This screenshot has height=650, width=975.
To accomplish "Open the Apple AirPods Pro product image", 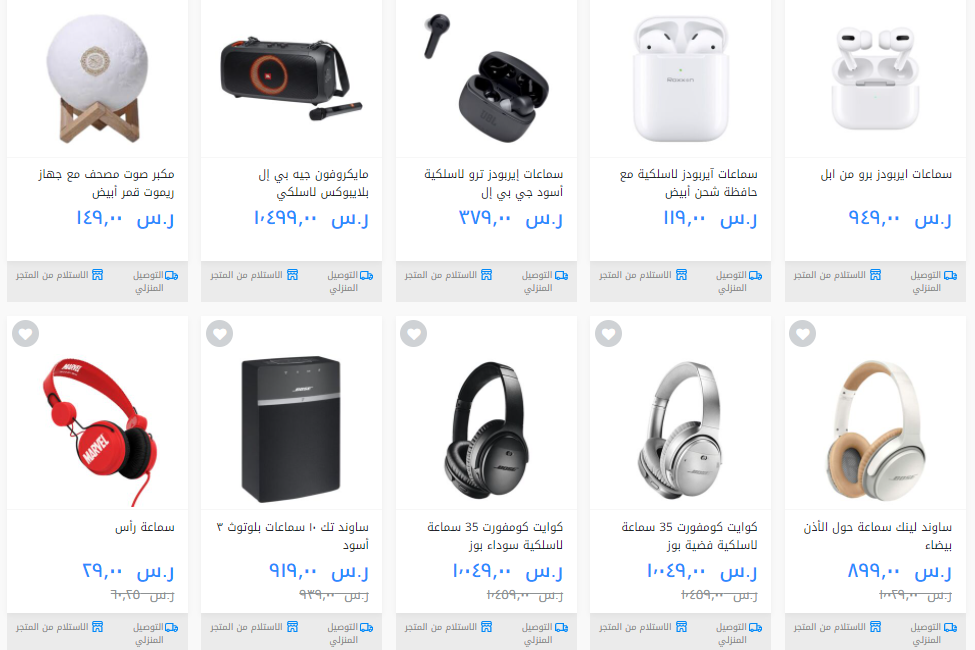I will 876,78.
